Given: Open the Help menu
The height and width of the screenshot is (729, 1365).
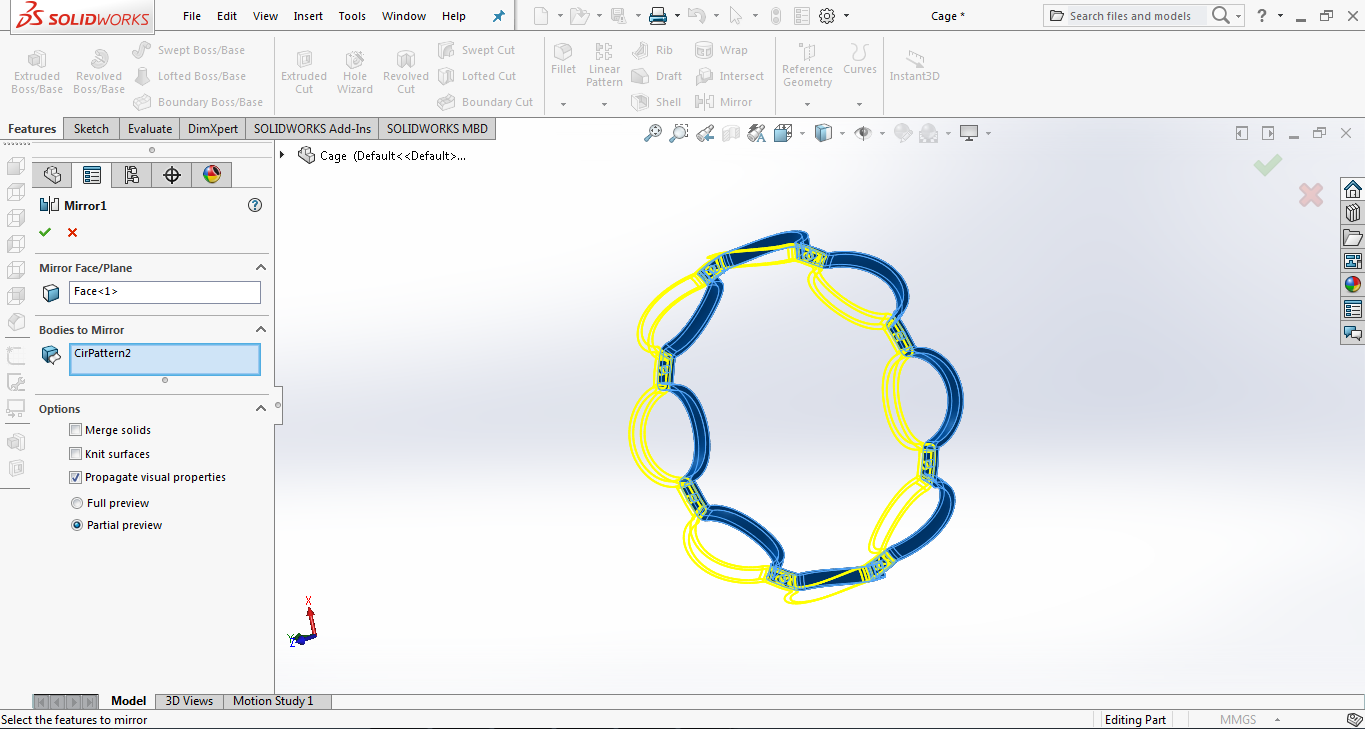Looking at the screenshot, I should click(x=454, y=16).
